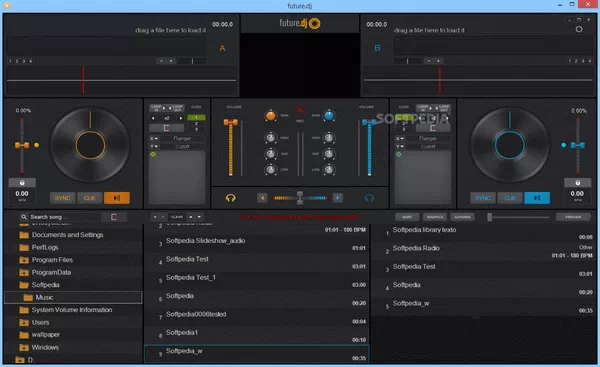Click deck A MID equalizer knob
The height and width of the screenshot is (367, 600).
pos(271,154)
